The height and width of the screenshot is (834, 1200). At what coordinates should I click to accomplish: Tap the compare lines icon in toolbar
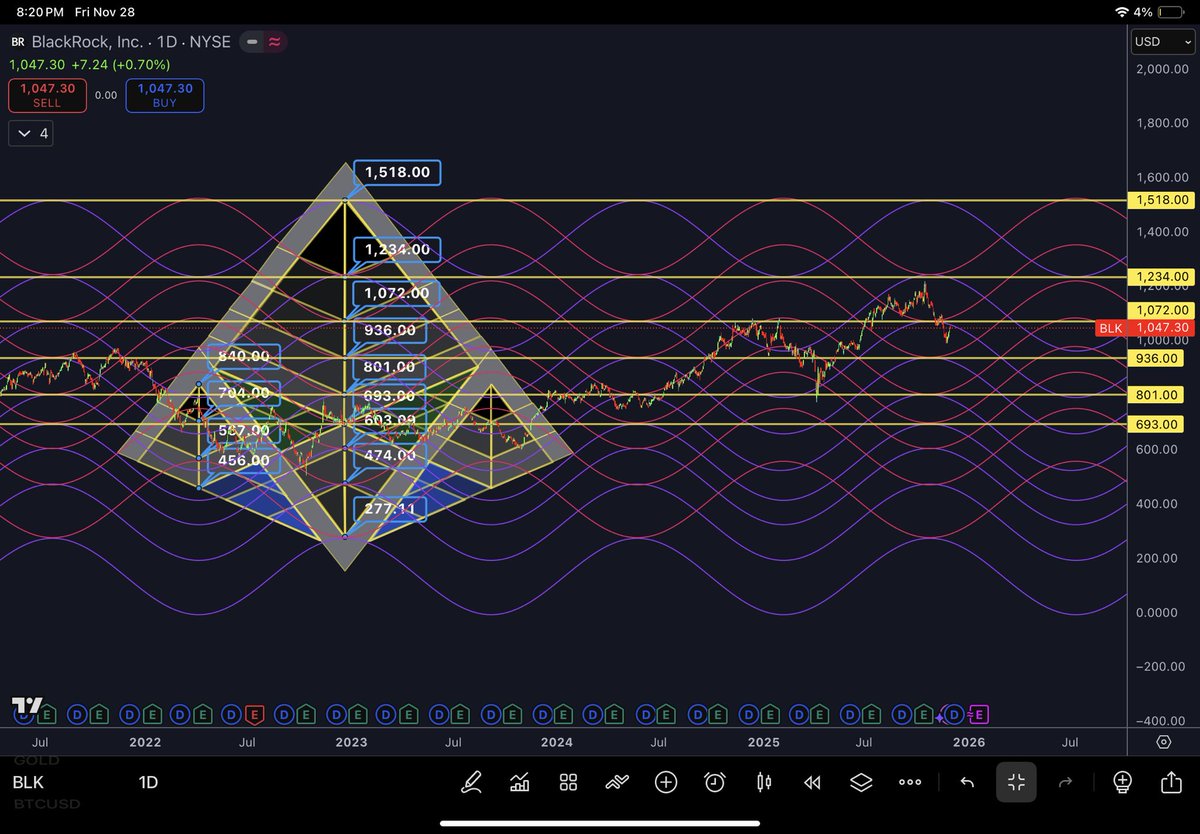click(x=617, y=782)
